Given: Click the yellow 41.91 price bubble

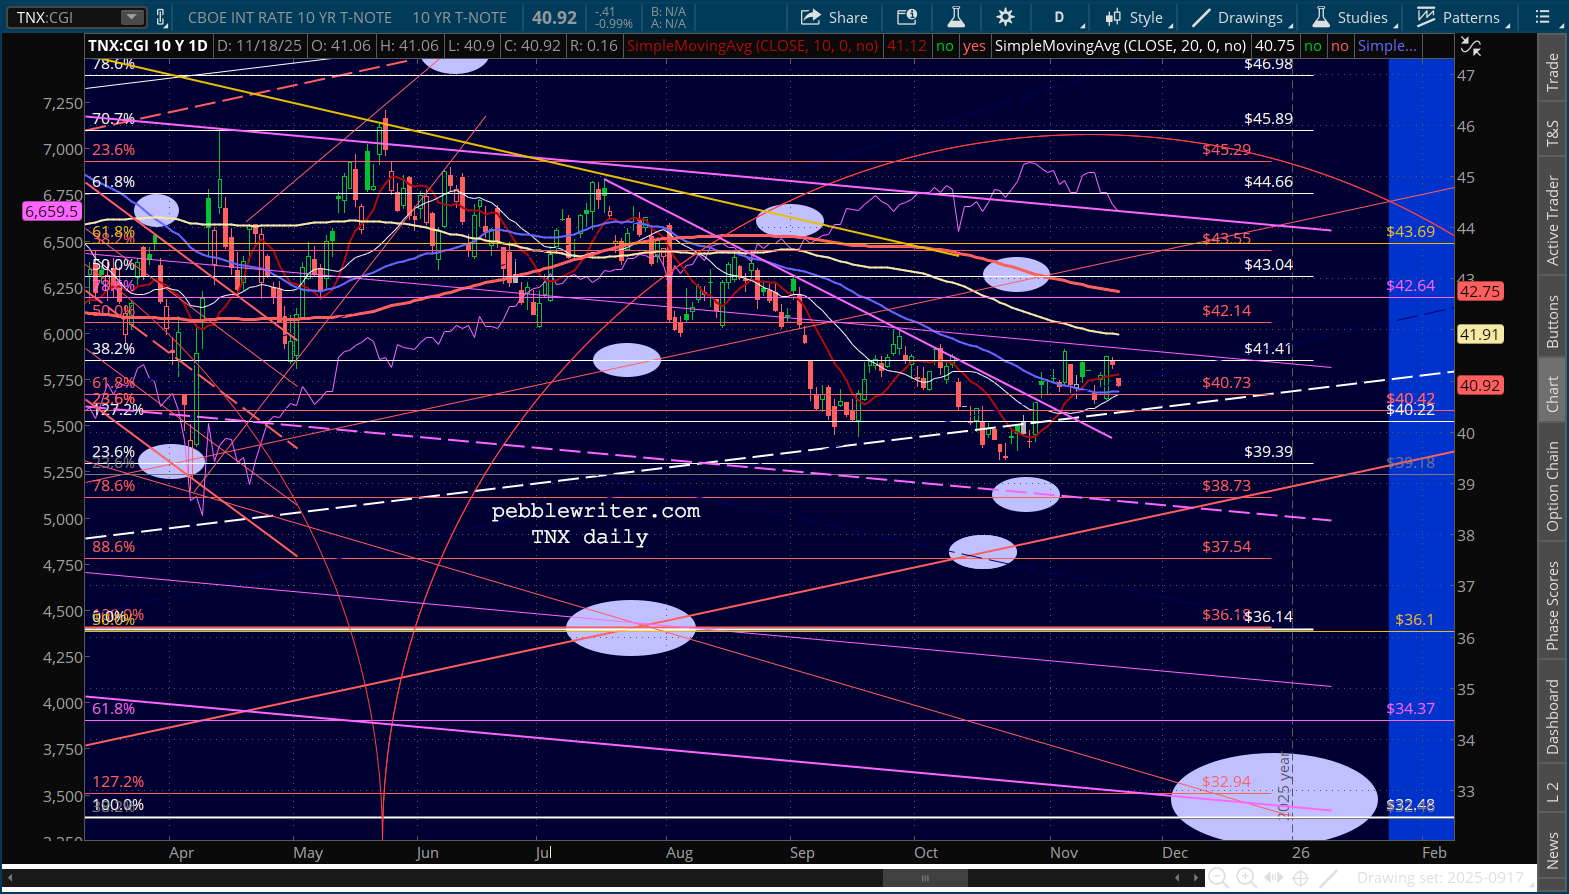Looking at the screenshot, I should click(x=1479, y=335).
